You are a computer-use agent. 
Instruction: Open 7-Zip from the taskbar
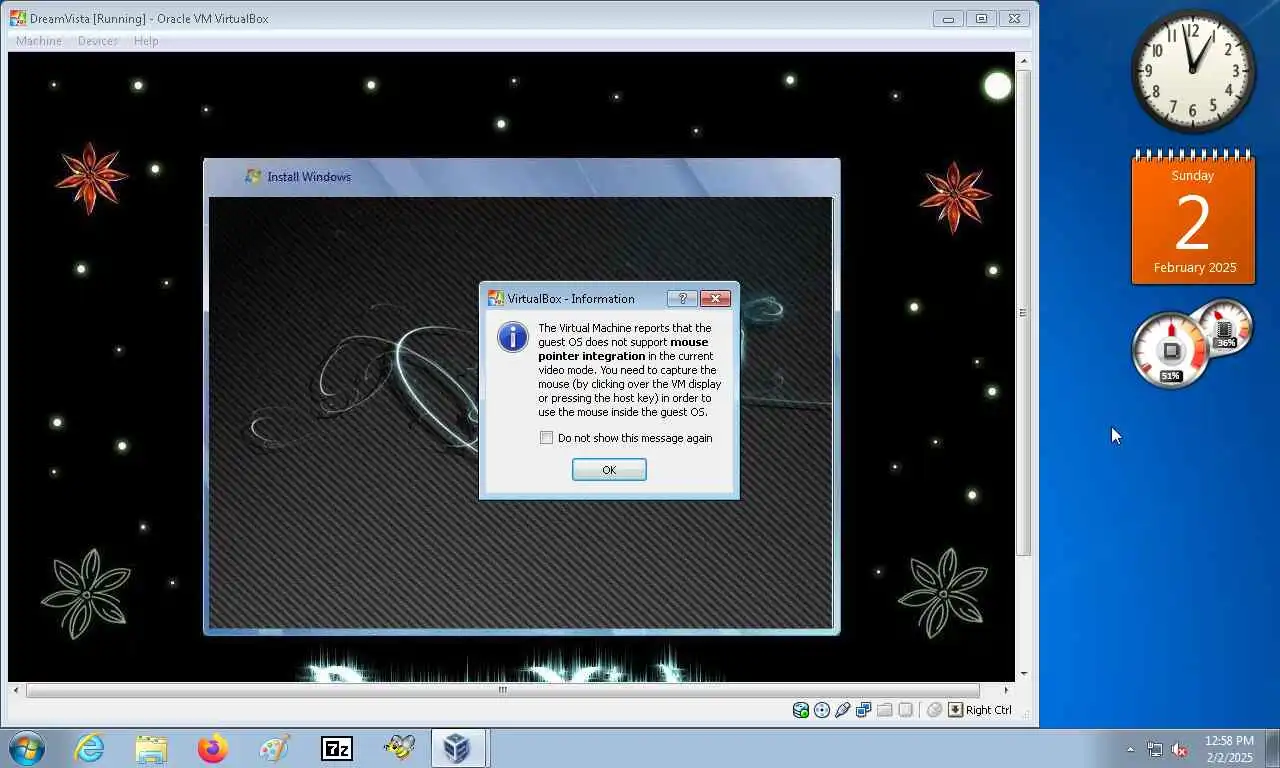pyautogui.click(x=336, y=748)
